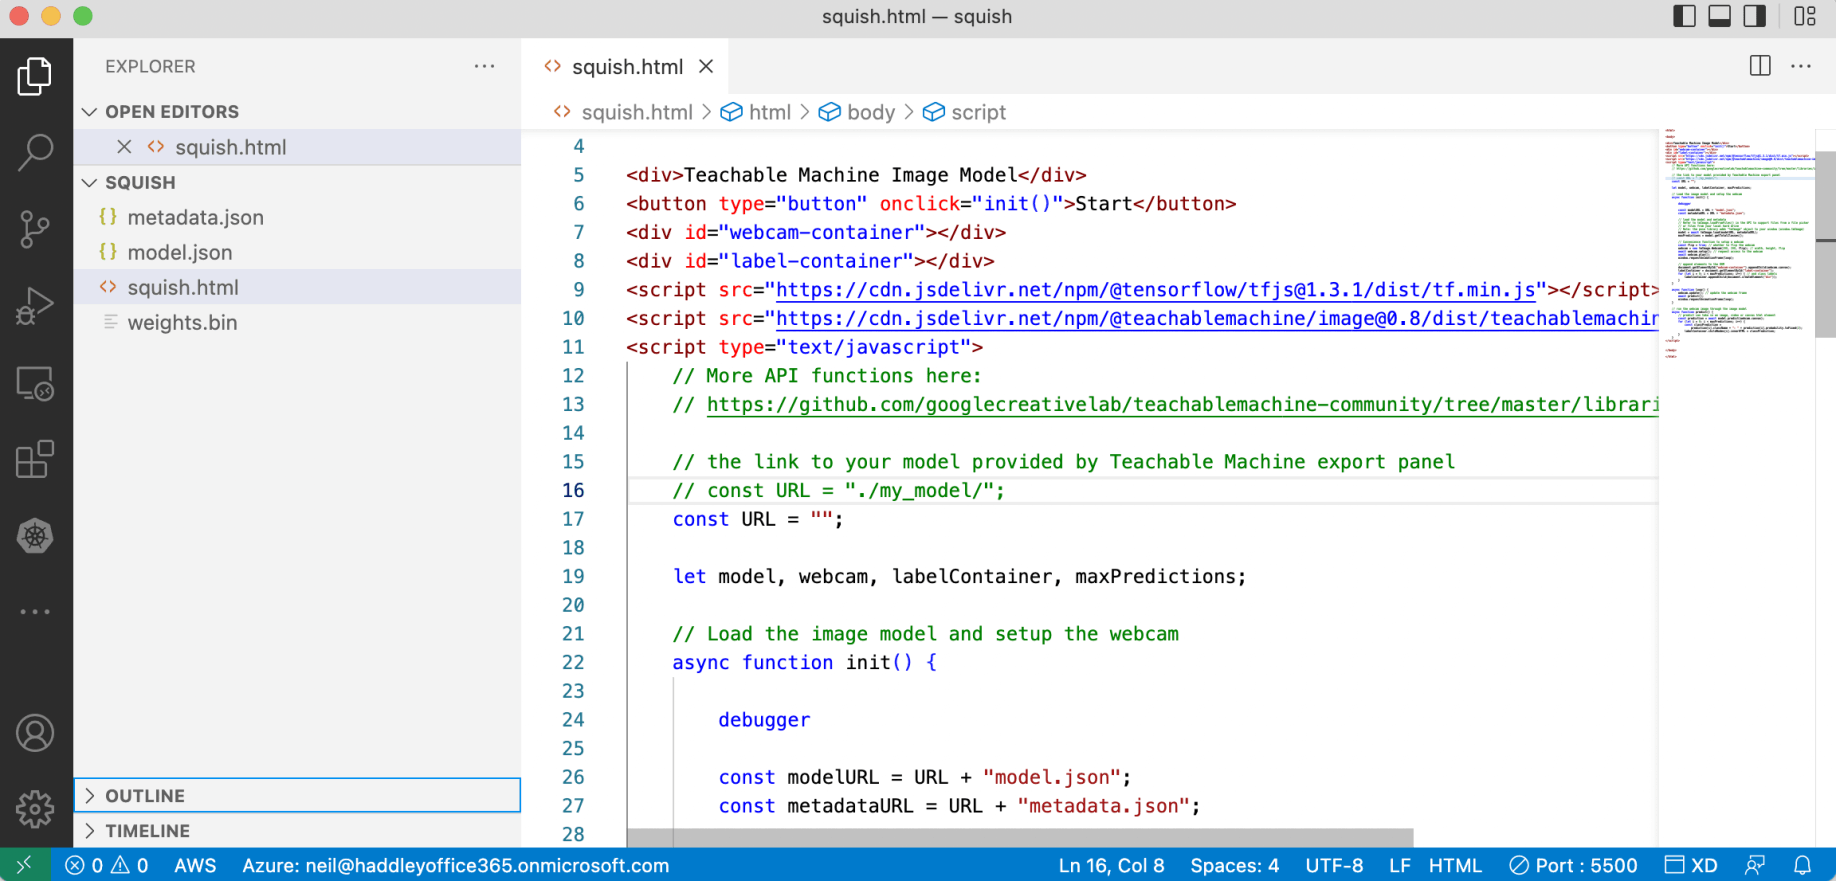Open the Source Control view

click(35, 229)
